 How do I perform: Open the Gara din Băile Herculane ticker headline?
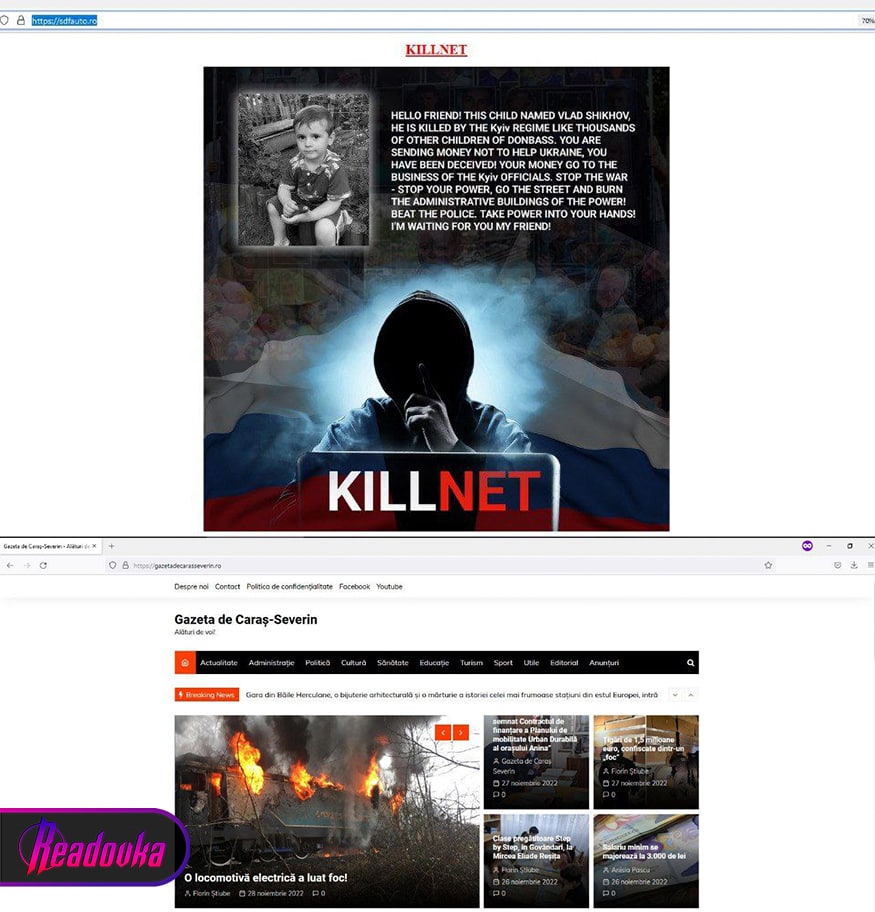(x=451, y=694)
